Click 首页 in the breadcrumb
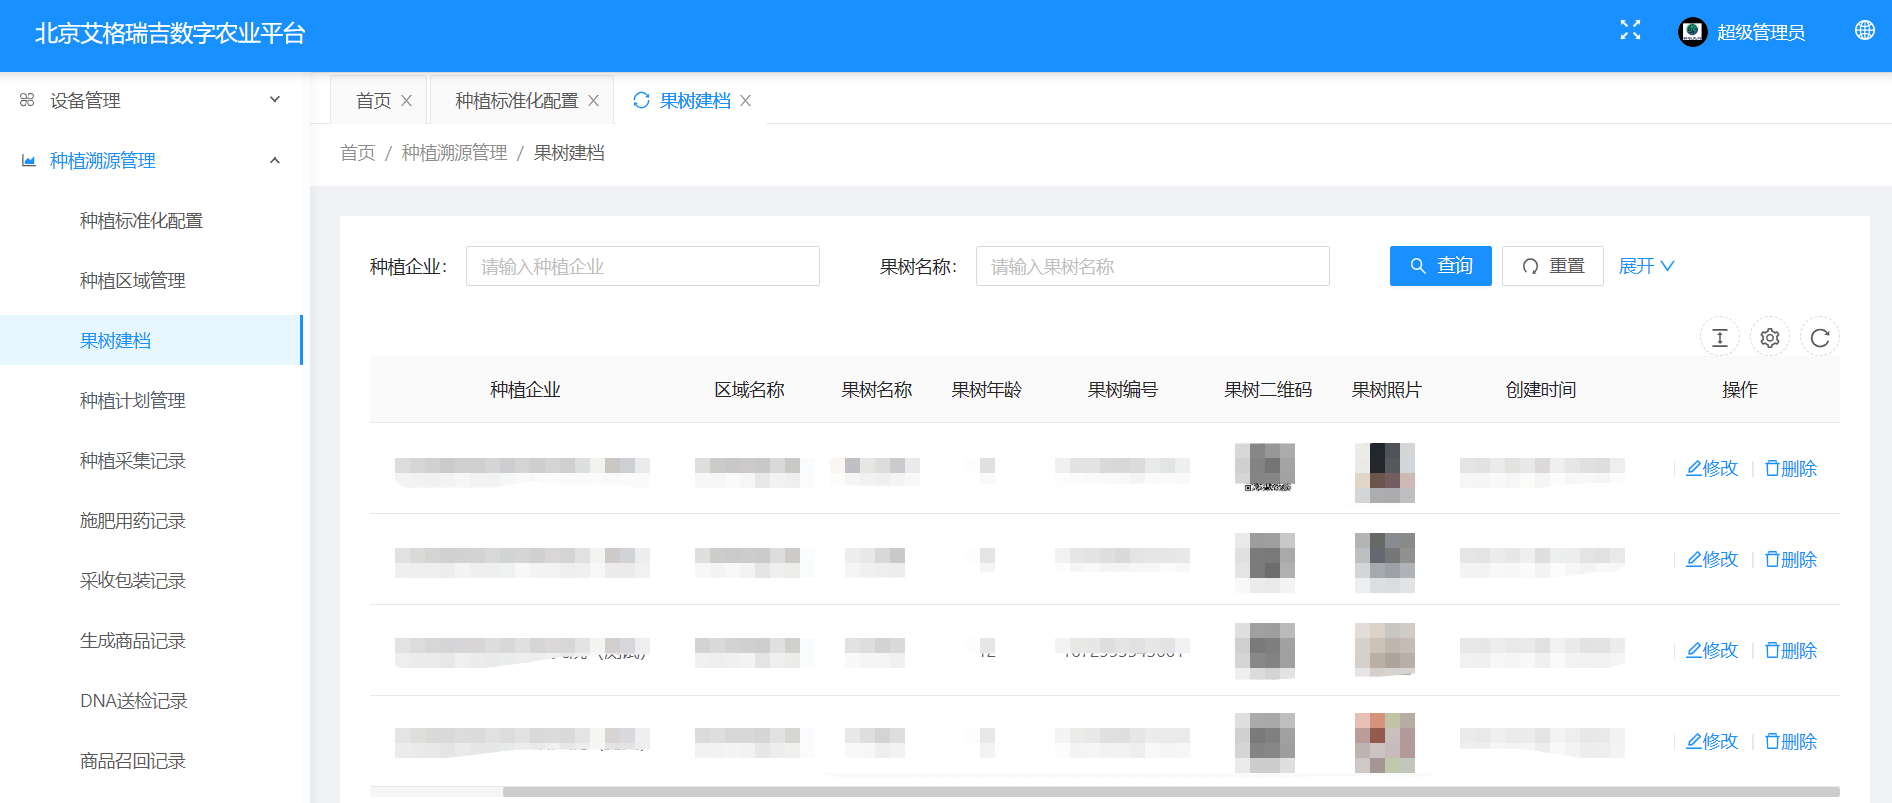Viewport: 1892px width, 803px height. pos(357,153)
